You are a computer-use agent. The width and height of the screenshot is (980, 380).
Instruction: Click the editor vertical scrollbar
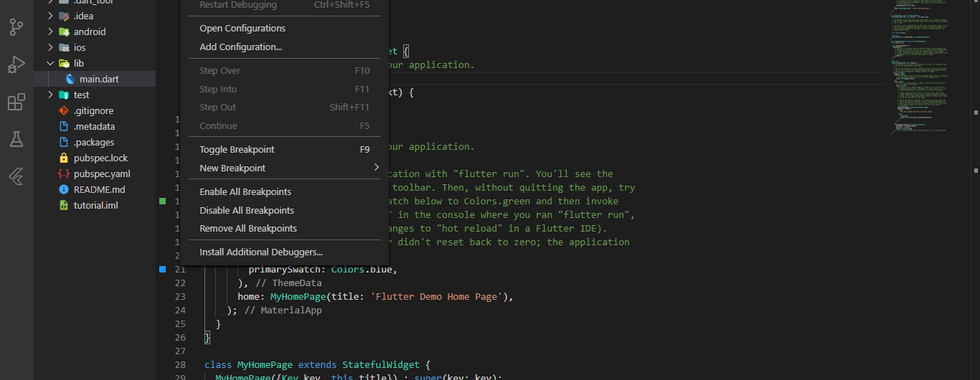[975, 190]
